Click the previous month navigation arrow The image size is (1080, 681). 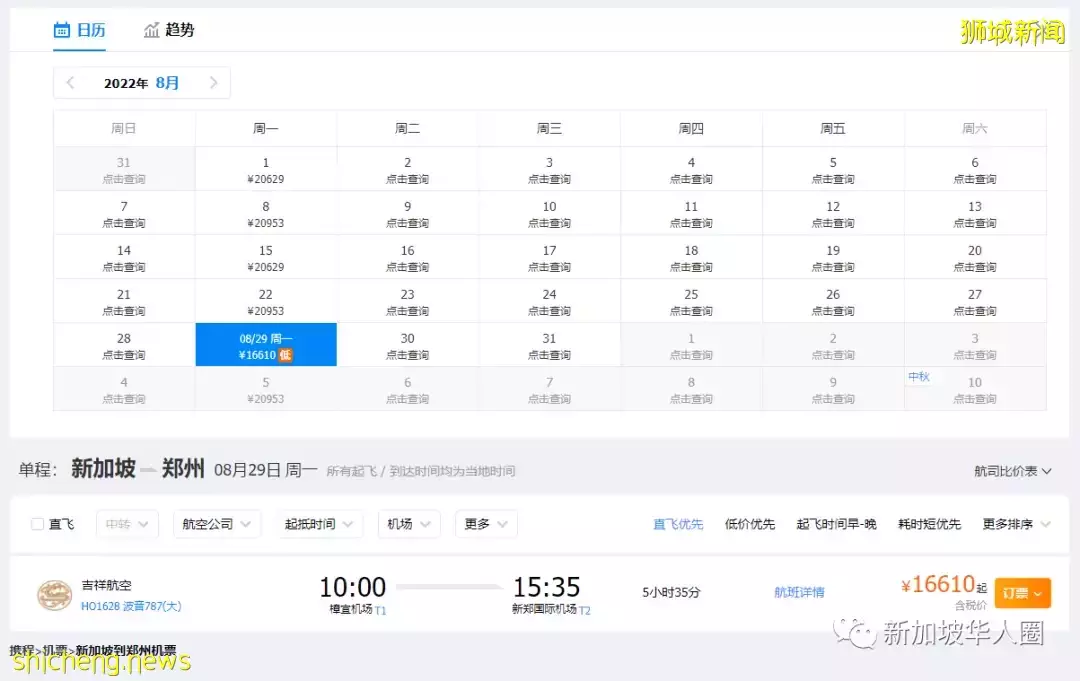(x=70, y=83)
